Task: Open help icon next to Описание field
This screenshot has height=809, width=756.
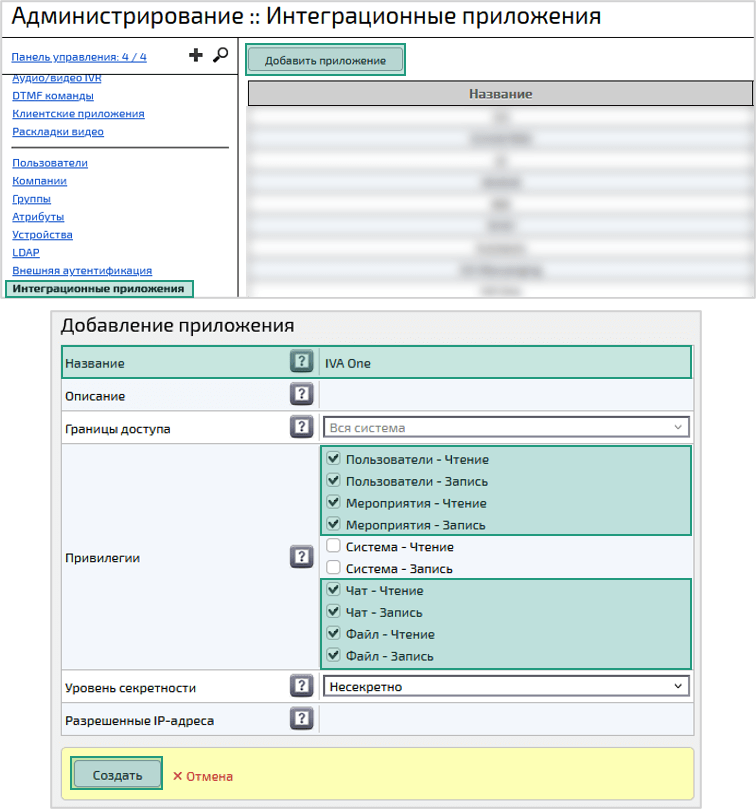Action: 301,395
